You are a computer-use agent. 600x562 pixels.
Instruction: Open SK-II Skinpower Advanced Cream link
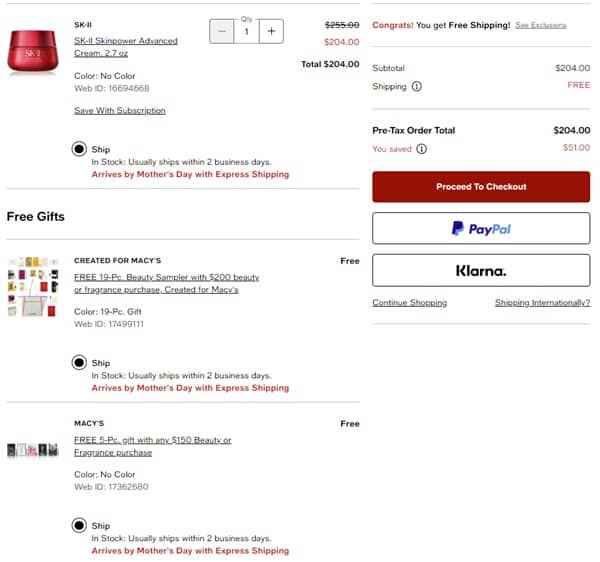[126, 47]
